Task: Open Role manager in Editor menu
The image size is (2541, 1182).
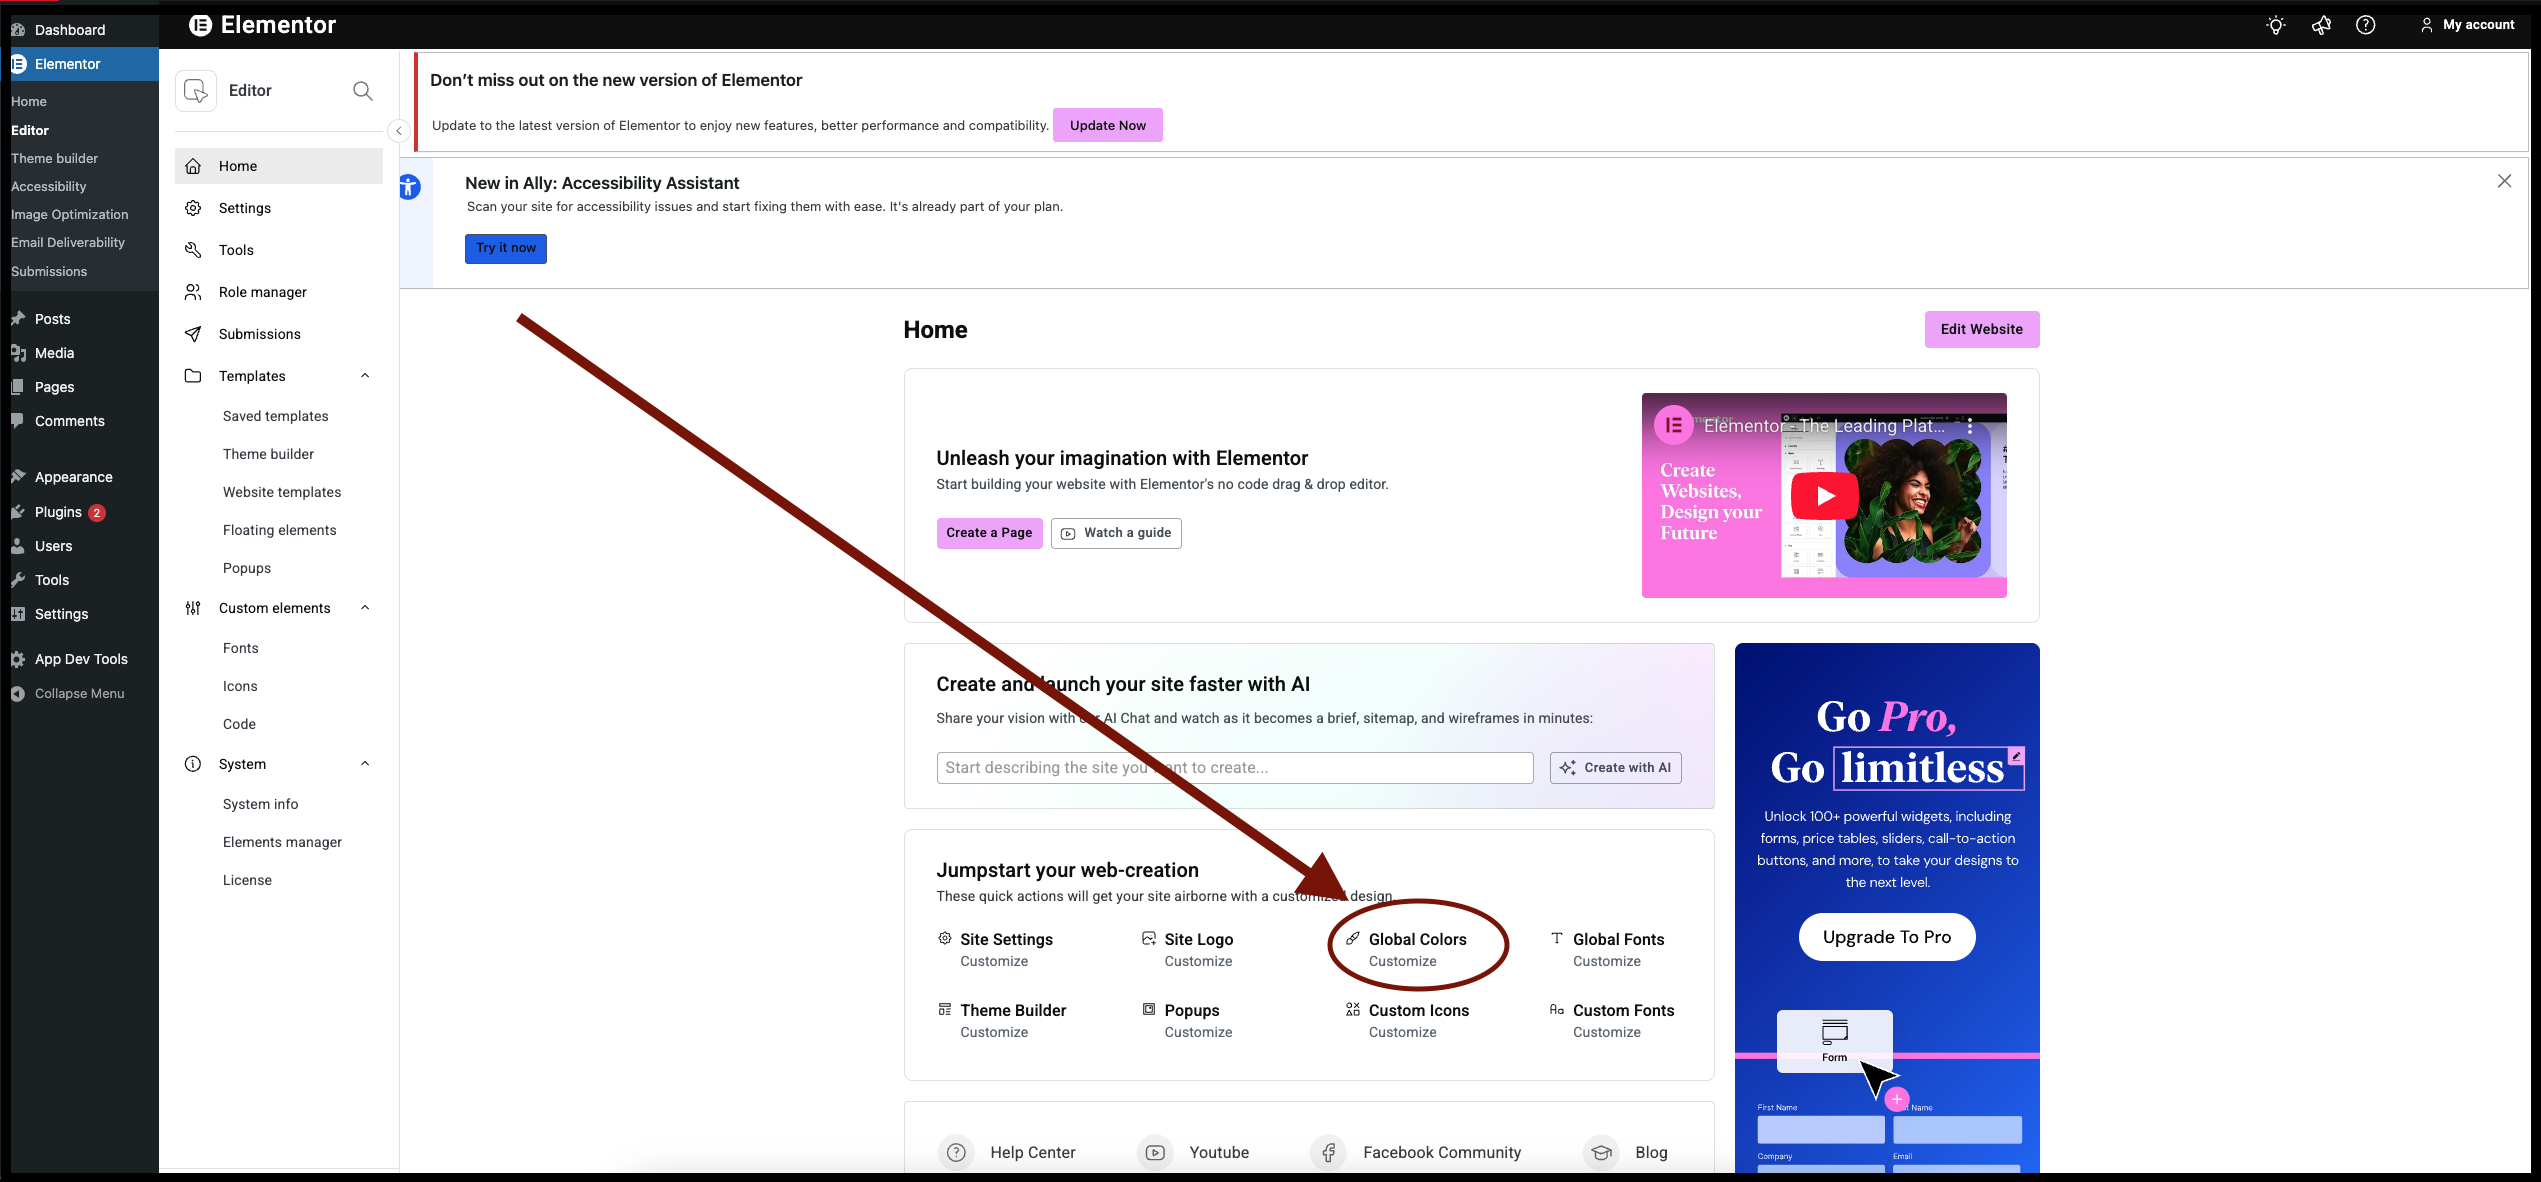Action: pos(262,292)
